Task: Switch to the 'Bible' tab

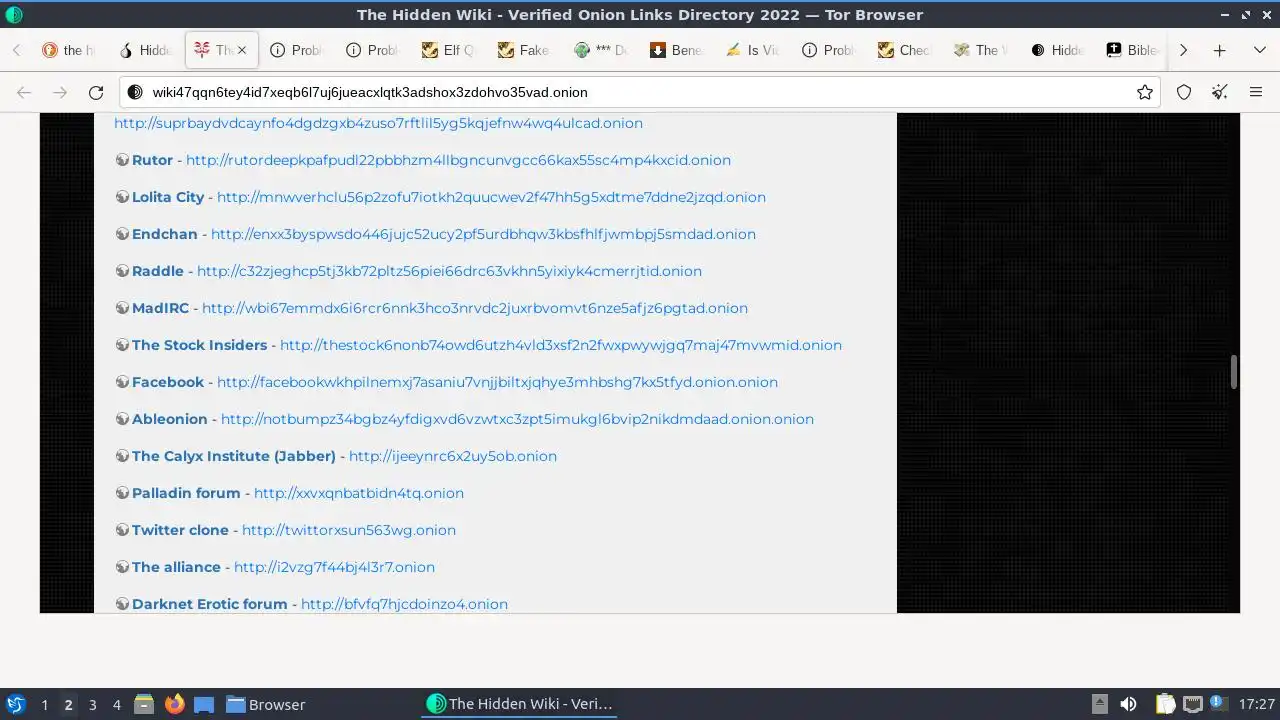Action: point(1132,50)
